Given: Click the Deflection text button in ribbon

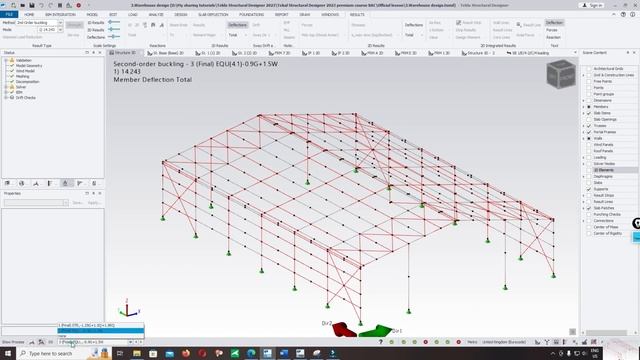Looking at the screenshot, I should tap(554, 22).
